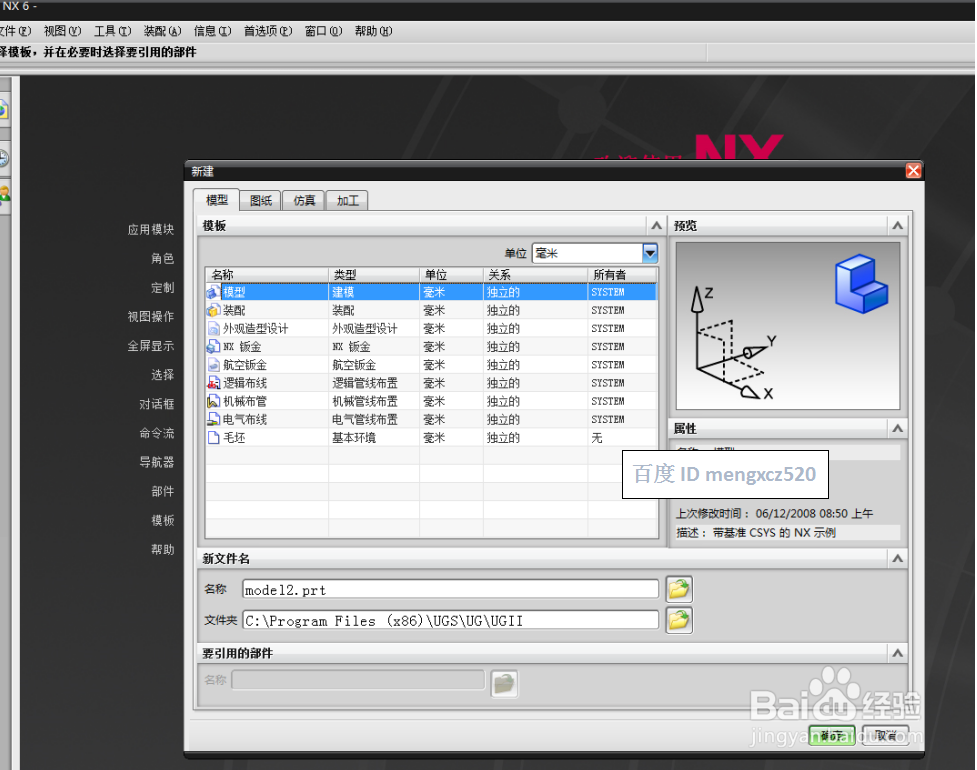Image resolution: width=977 pixels, height=770 pixels.
Task: Click the 角色 link on welcome page
Action: click(x=162, y=259)
